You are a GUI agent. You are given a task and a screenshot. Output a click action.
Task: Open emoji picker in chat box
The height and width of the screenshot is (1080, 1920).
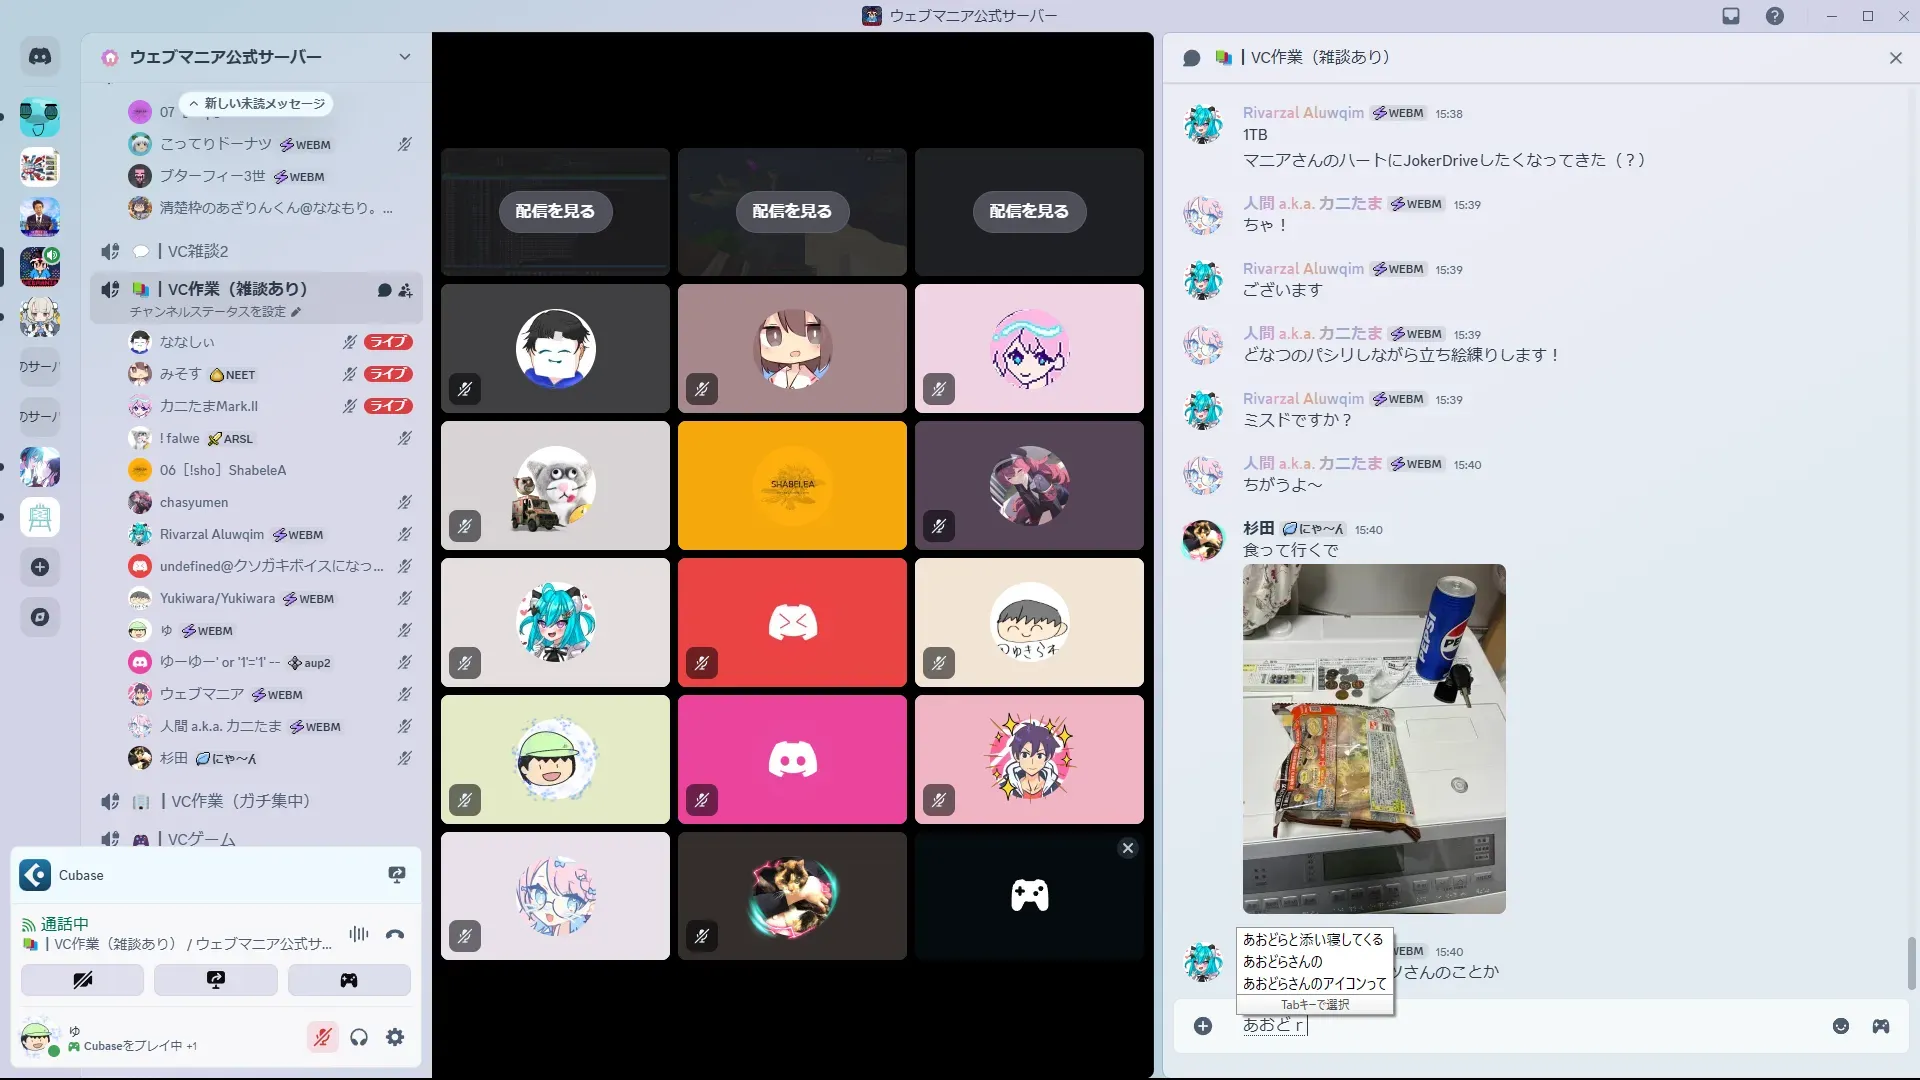1840,1026
